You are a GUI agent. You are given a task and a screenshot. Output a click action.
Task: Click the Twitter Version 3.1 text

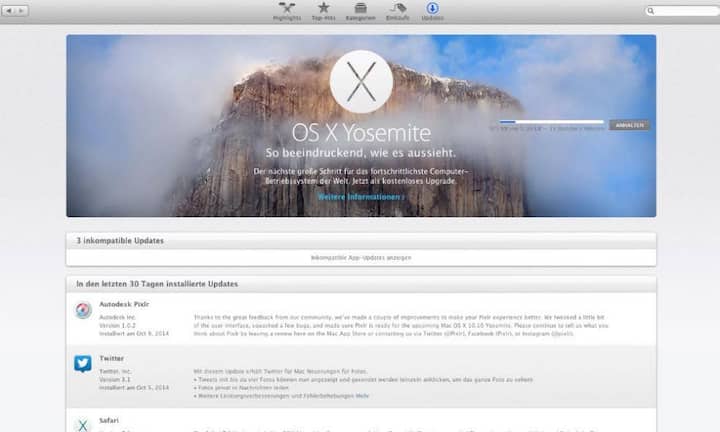(115, 379)
